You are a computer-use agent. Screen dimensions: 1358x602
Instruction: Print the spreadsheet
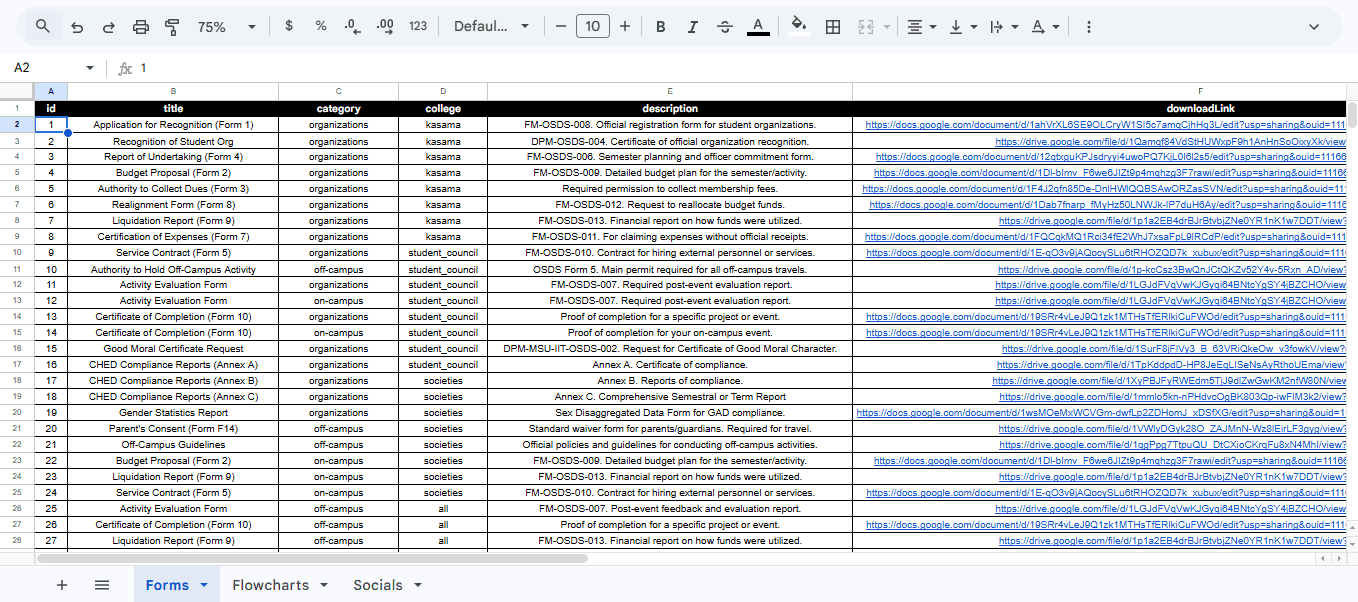click(141, 27)
